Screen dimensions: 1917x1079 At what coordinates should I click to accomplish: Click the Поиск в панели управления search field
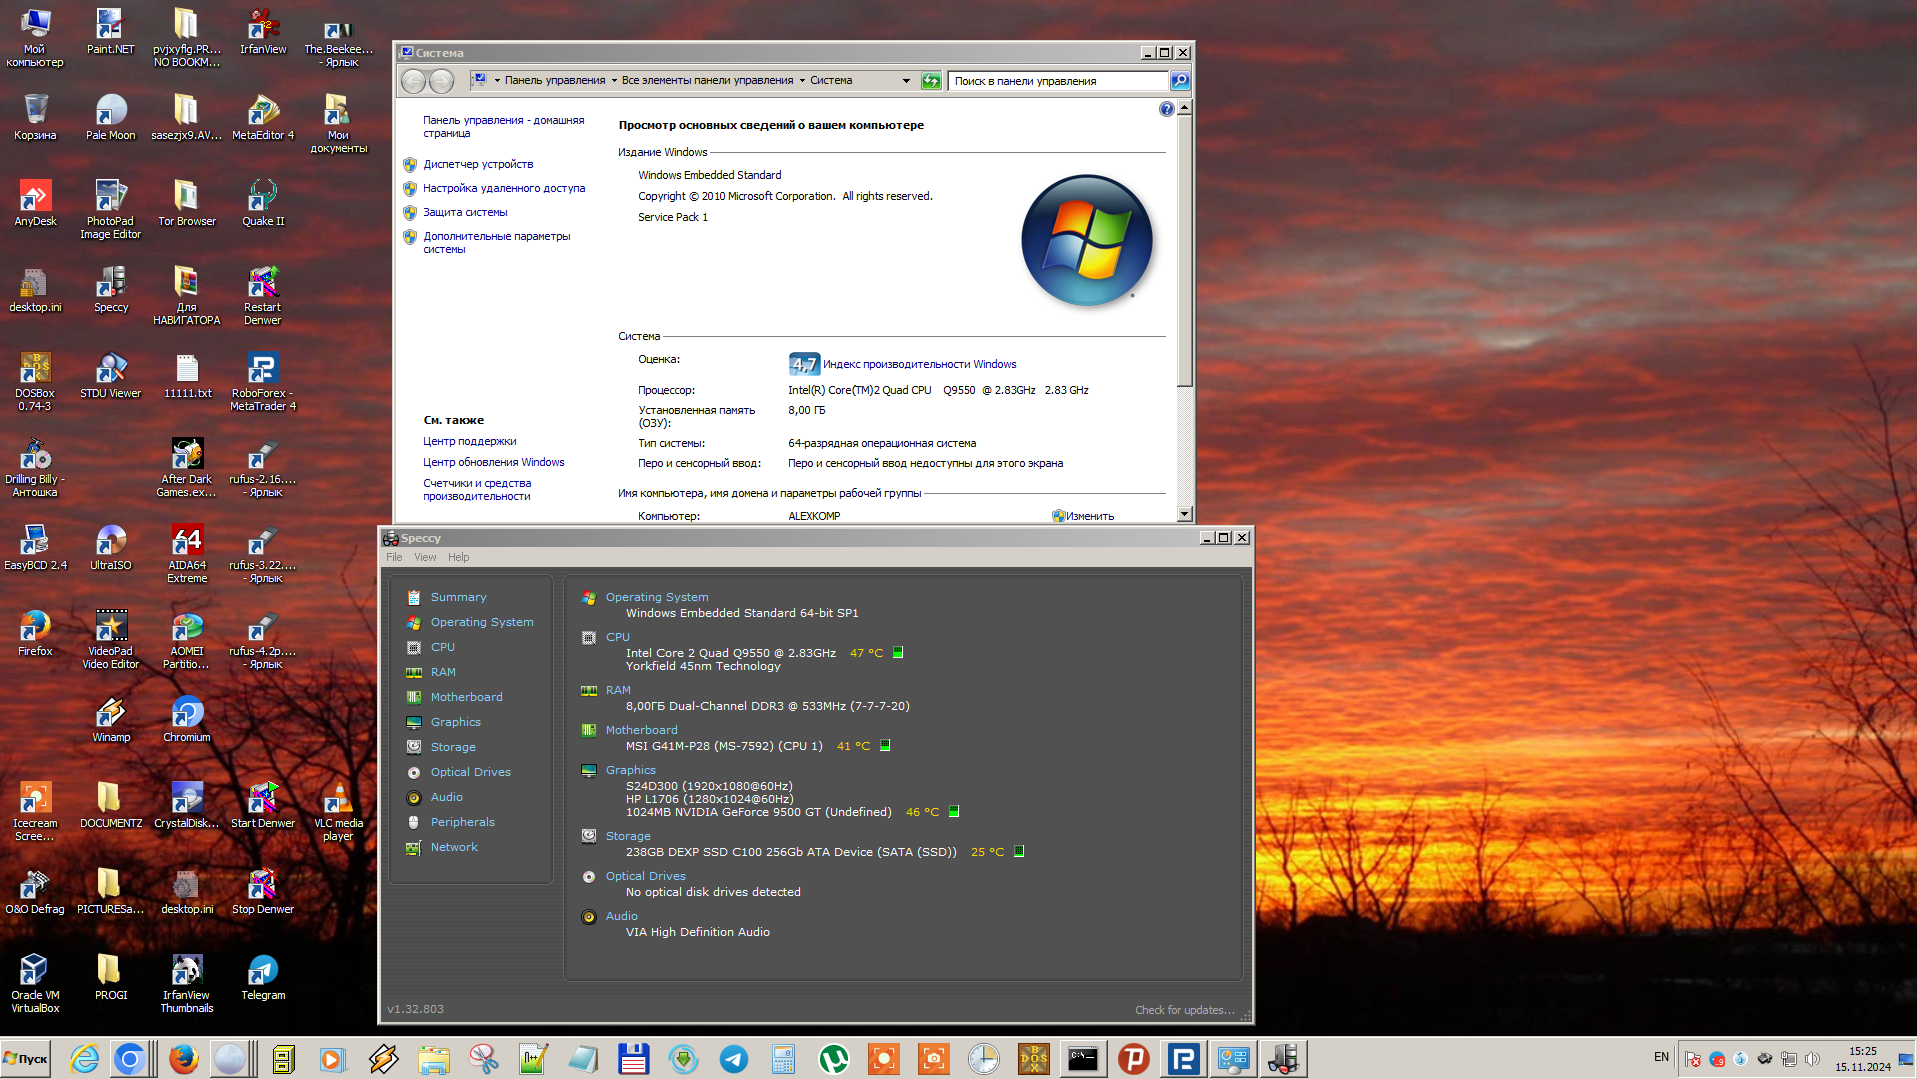tap(1059, 81)
